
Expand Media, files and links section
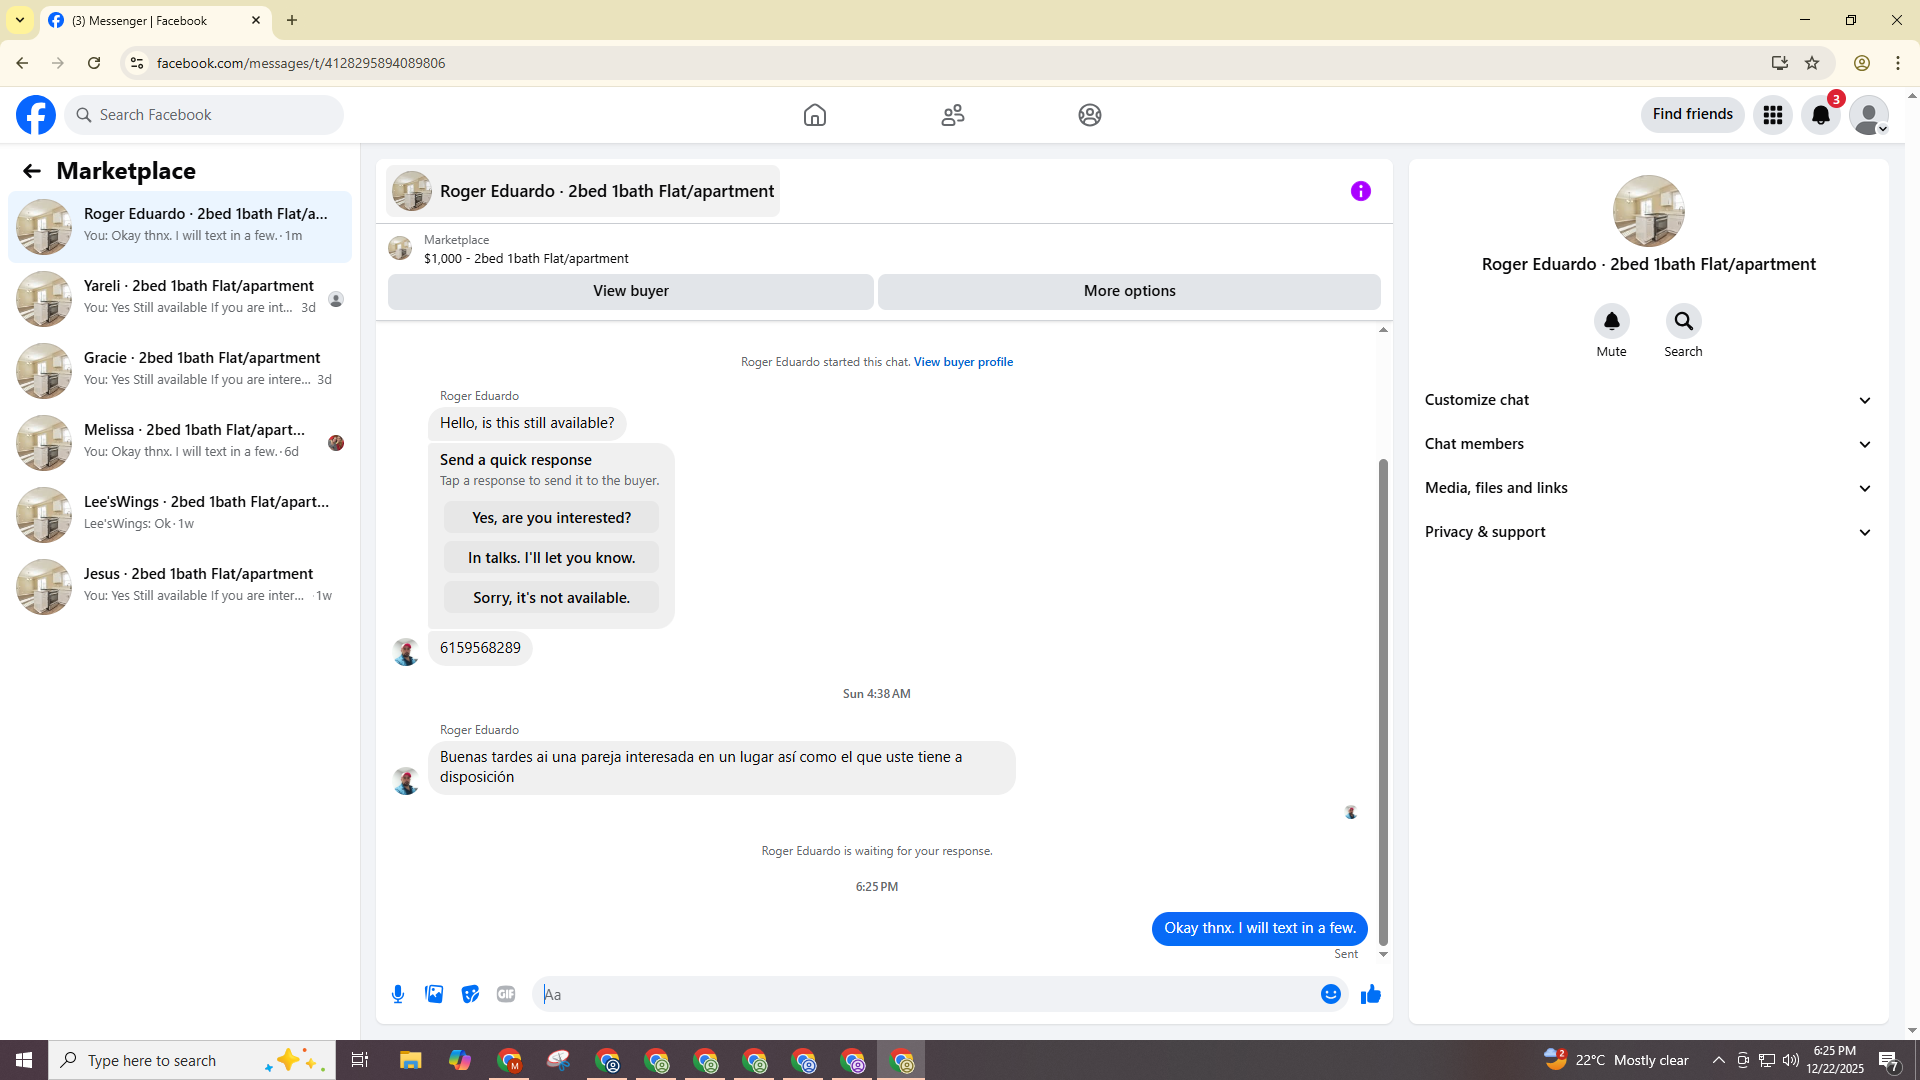pos(1648,488)
